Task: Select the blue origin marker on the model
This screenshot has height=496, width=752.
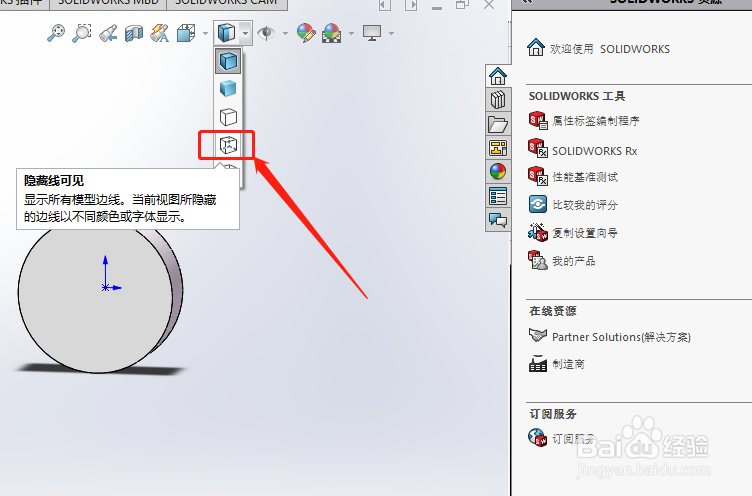Action: (106, 287)
